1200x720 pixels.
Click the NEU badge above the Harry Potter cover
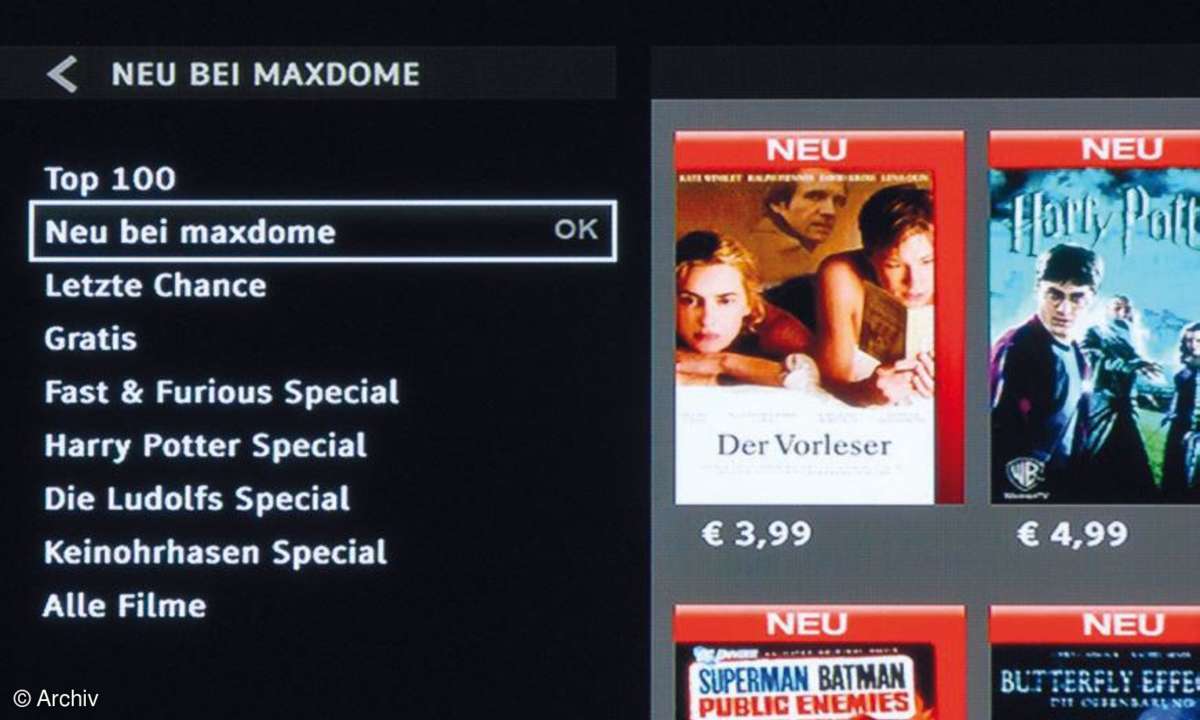(x=1122, y=150)
